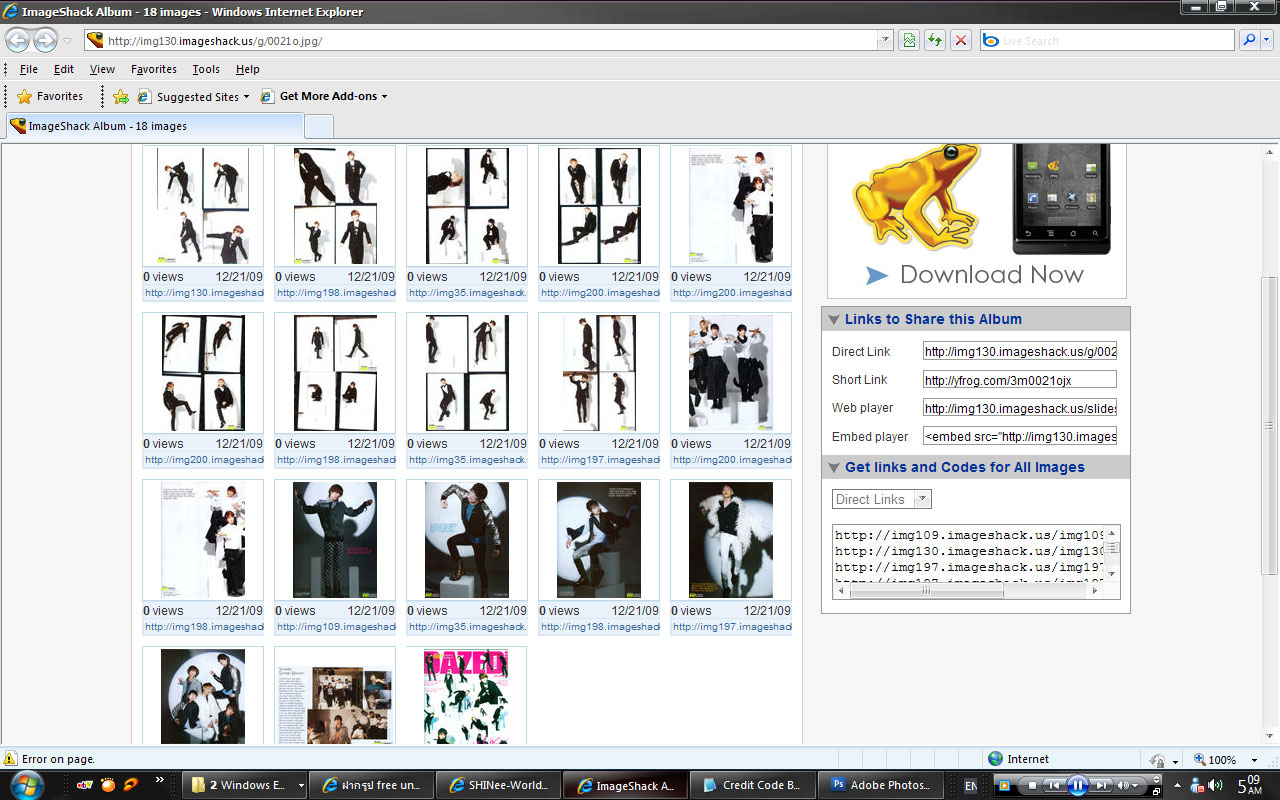
Task: Open the File menu
Action: (x=29, y=69)
